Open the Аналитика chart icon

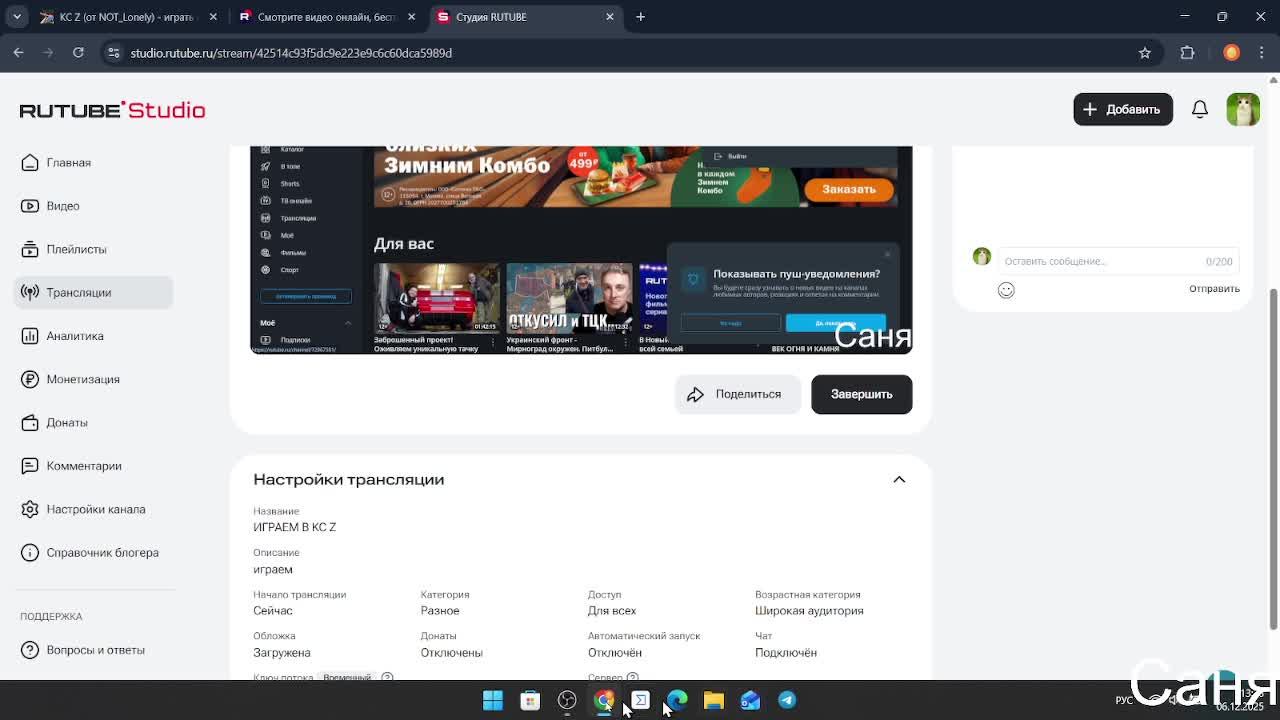click(x=30, y=336)
